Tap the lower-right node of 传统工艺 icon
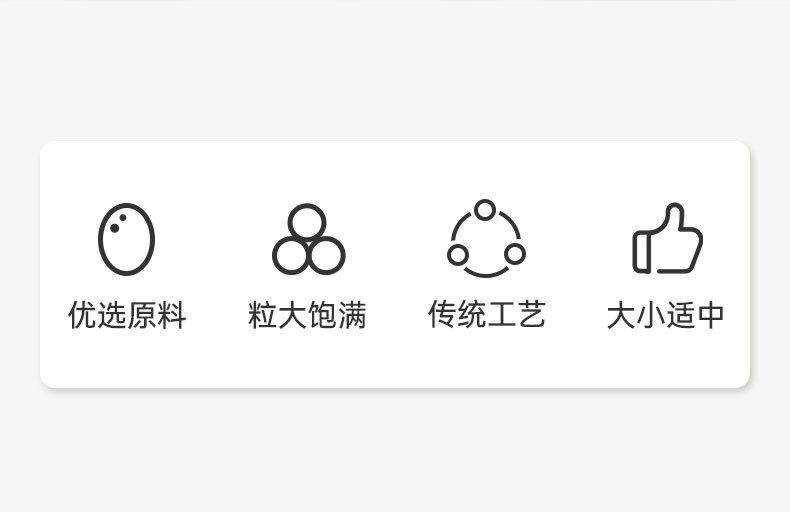The image size is (790, 512). point(515,254)
